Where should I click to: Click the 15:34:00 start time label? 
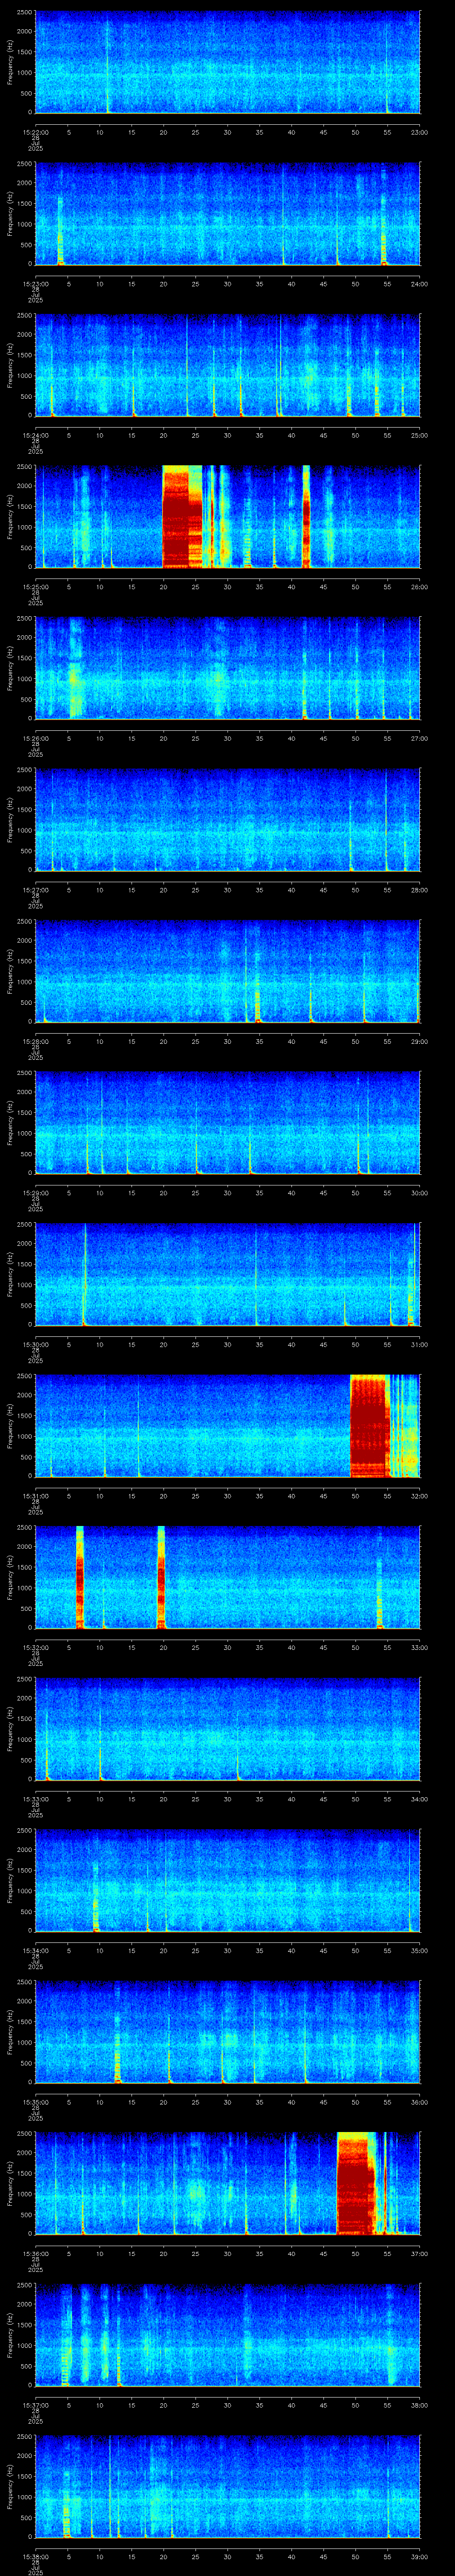[35, 1950]
